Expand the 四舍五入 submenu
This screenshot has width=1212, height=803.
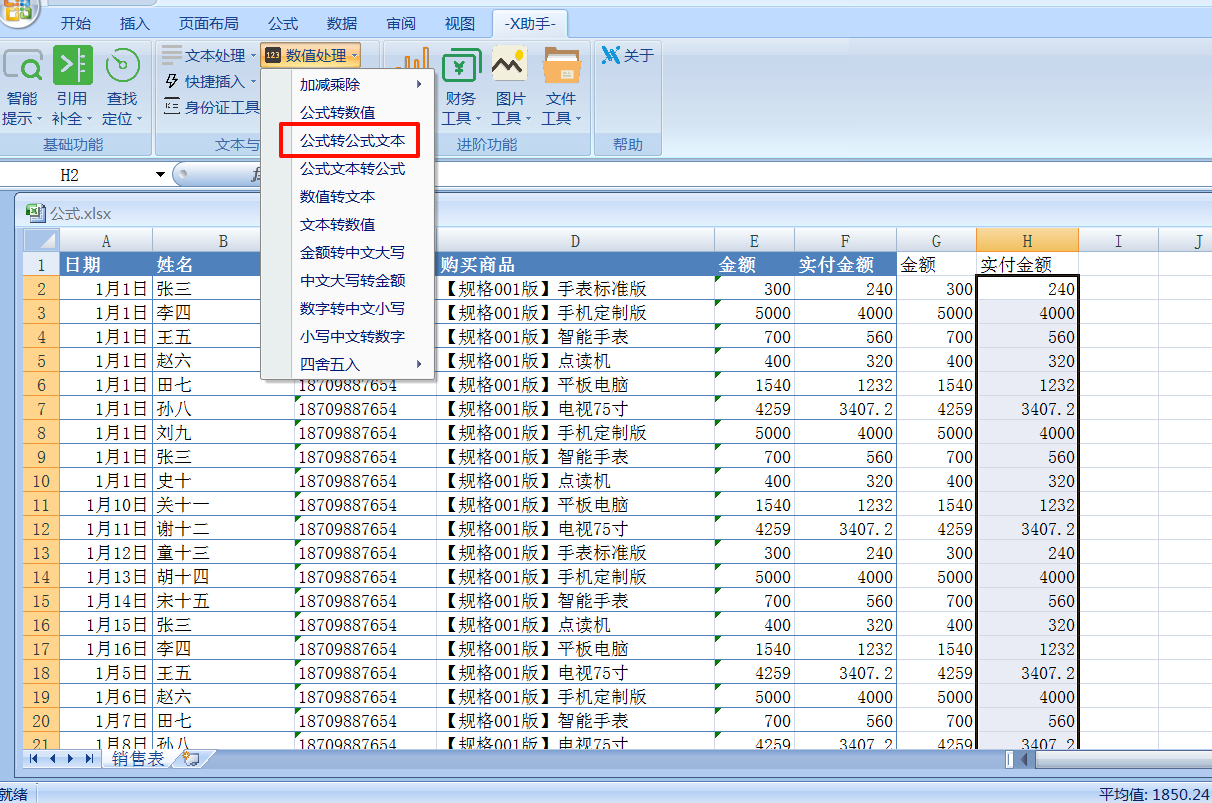click(x=348, y=364)
